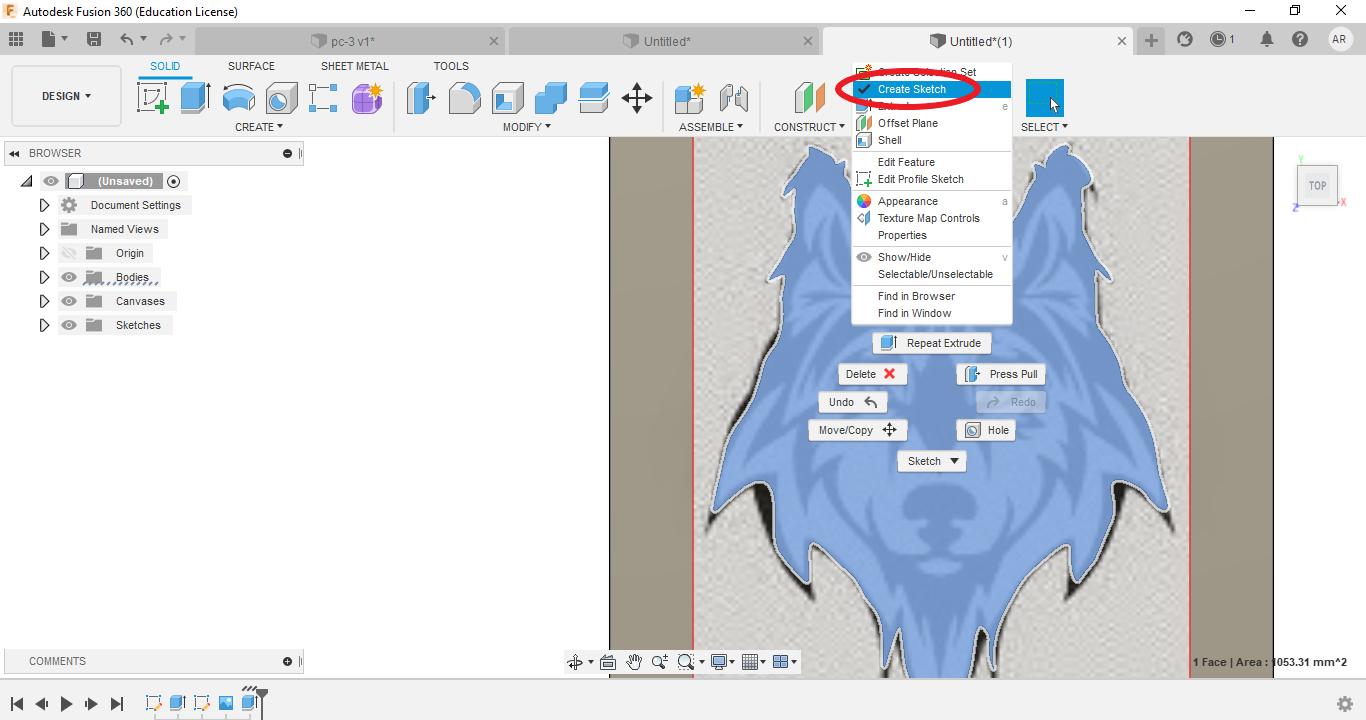
Task: Expand the Sketches folder
Action: tap(44, 325)
